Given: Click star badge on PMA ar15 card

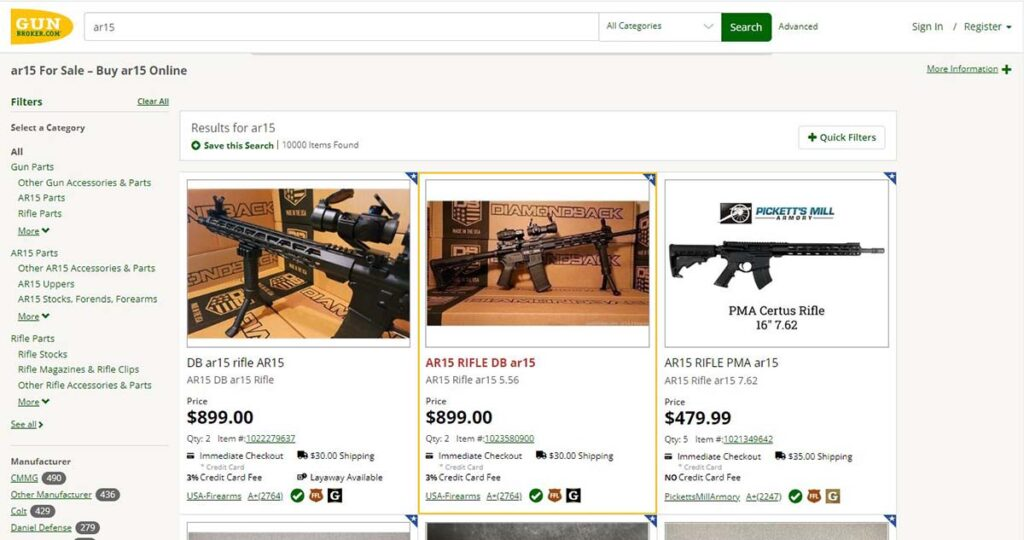Looking at the screenshot, I should 890,176.
